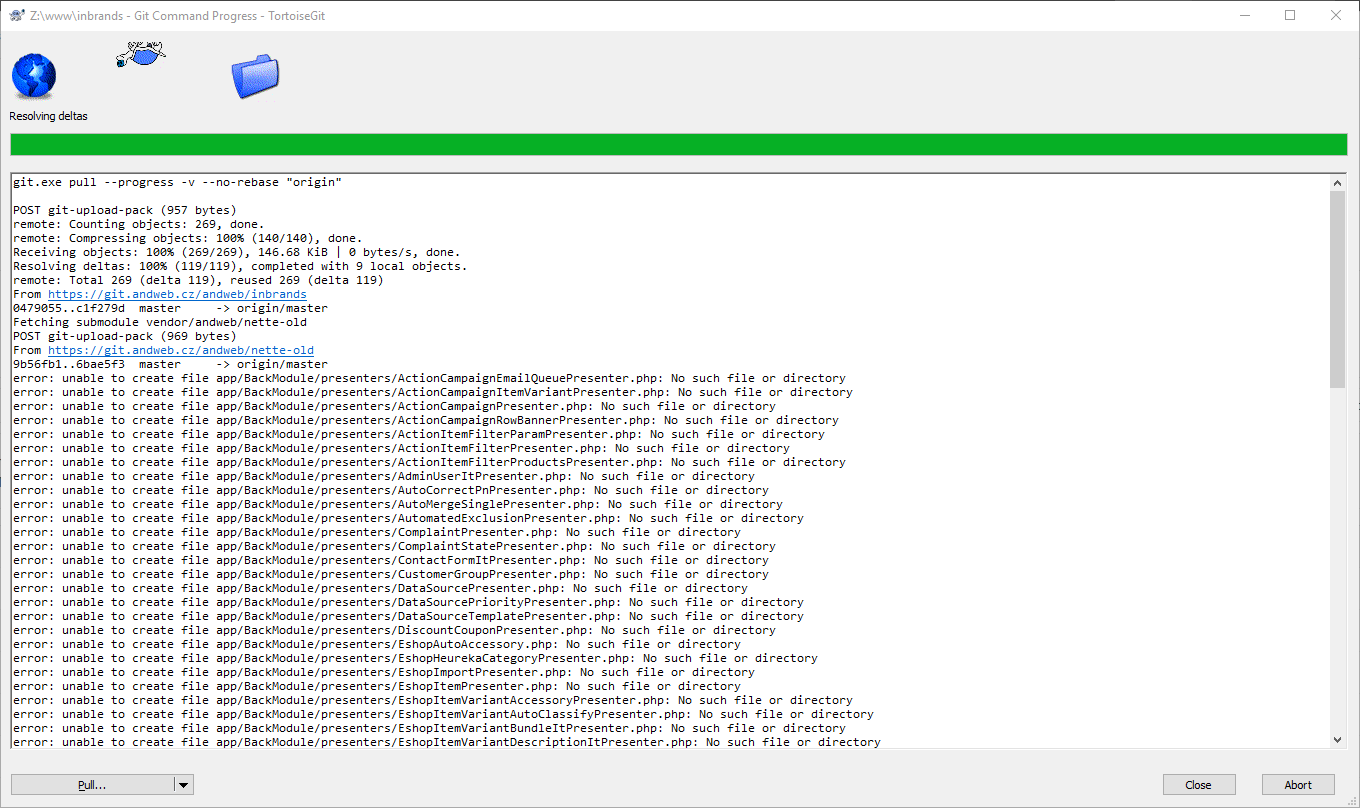Click 'remote: Total 269' line

[198, 281]
